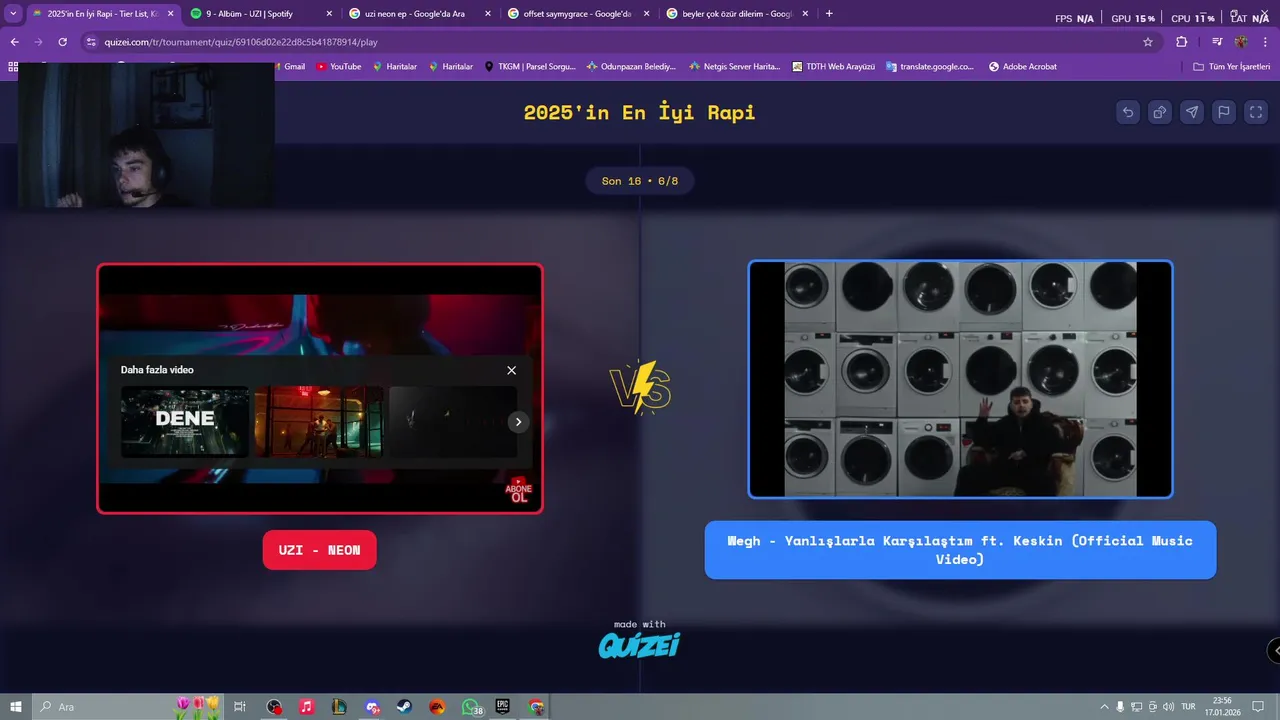Vote for UZI - NEON
This screenshot has height=720, width=1280.
click(x=320, y=550)
